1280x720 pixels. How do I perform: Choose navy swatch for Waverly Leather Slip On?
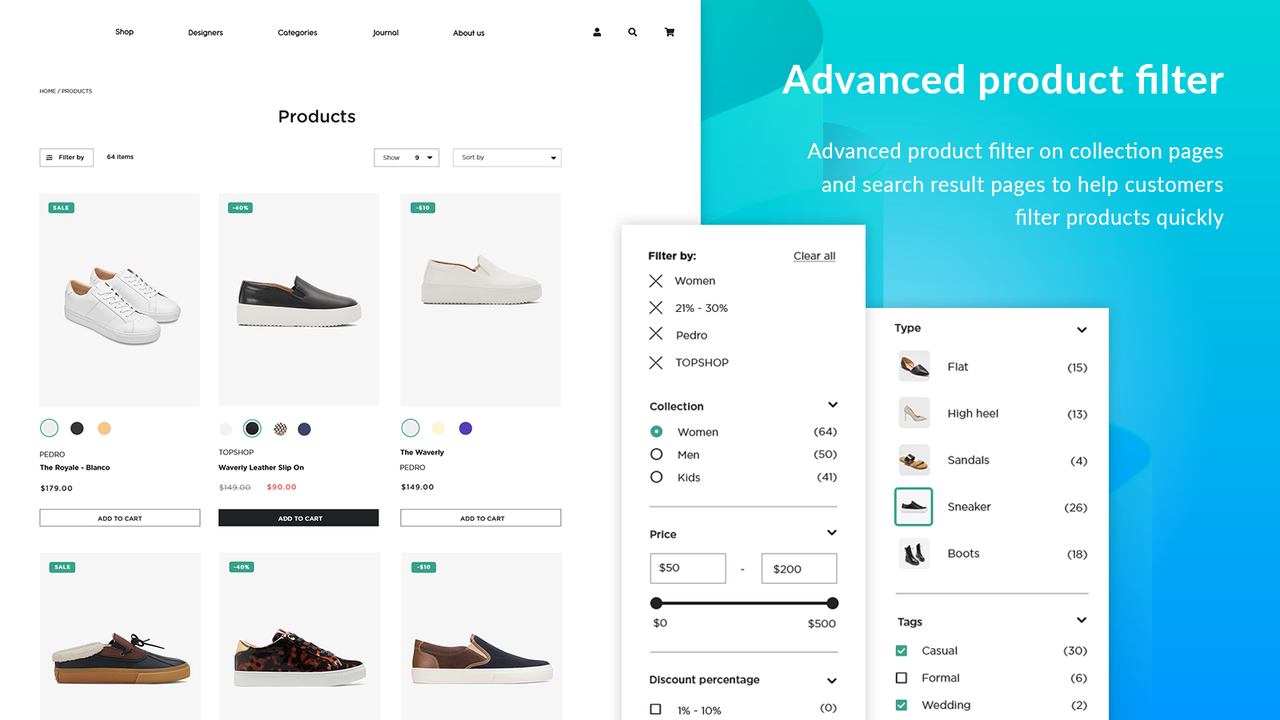pyautogui.click(x=304, y=429)
